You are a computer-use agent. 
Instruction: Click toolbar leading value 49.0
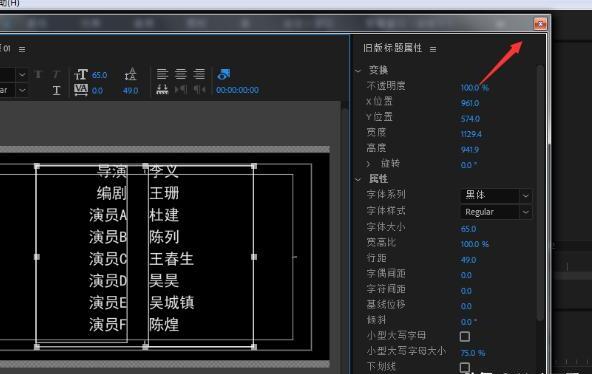tap(130, 91)
